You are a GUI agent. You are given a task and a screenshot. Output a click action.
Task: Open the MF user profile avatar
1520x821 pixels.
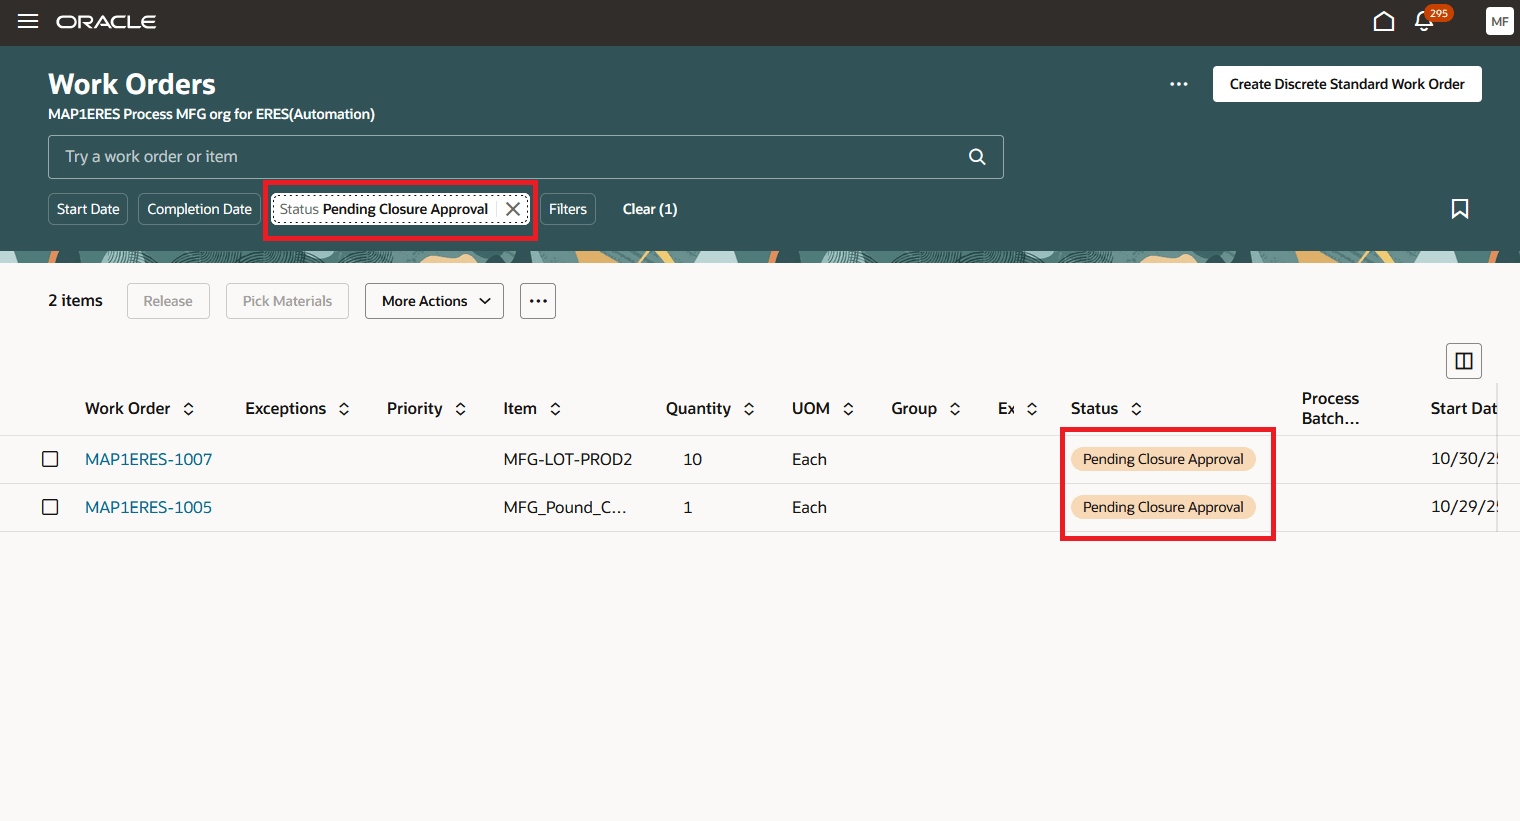1499,21
